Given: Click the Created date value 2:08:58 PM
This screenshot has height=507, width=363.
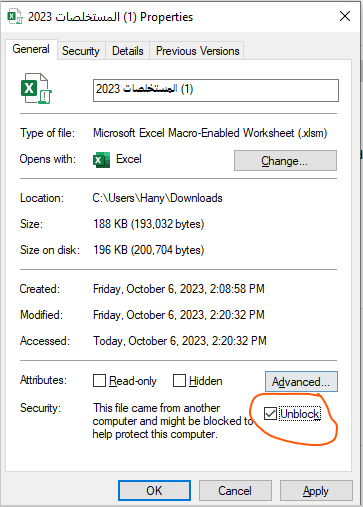Looking at the screenshot, I should tap(179, 289).
